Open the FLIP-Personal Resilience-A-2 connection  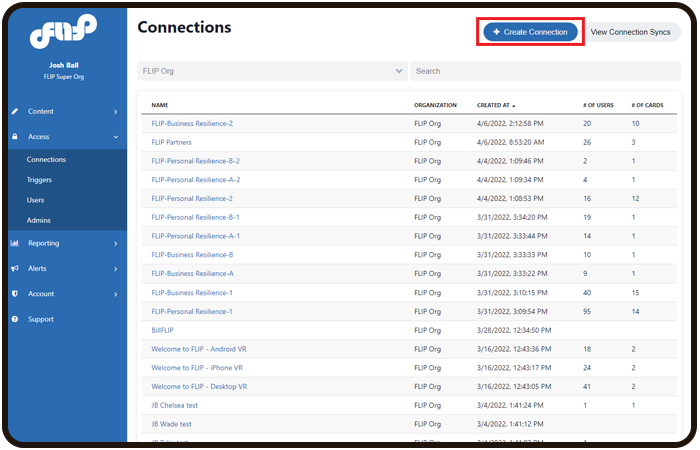tap(196, 179)
